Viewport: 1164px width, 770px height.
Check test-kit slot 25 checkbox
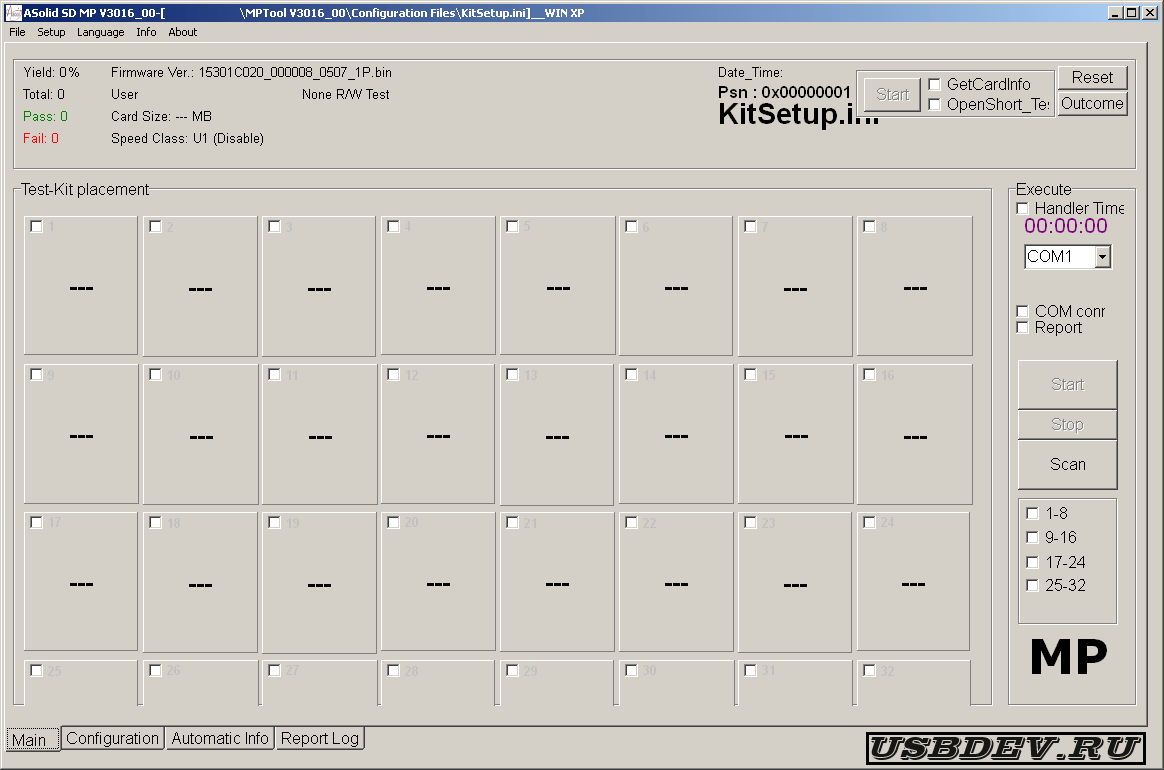36,670
